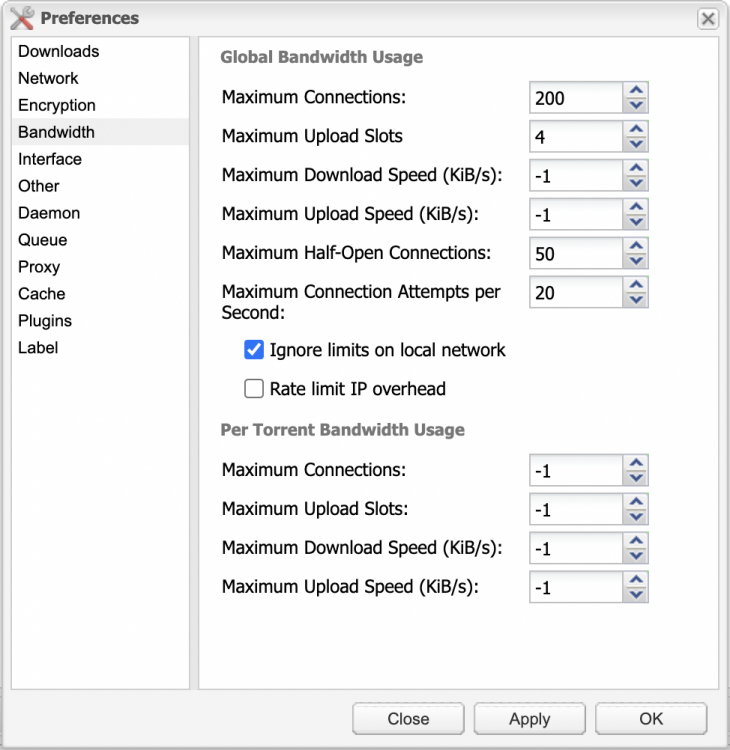Increase global Maximum Connections with up arrow
The image size is (730, 750).
click(x=636, y=90)
